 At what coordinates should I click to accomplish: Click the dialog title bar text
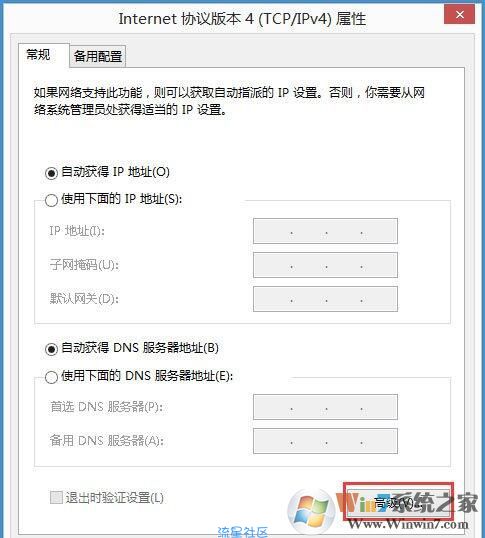(242, 19)
